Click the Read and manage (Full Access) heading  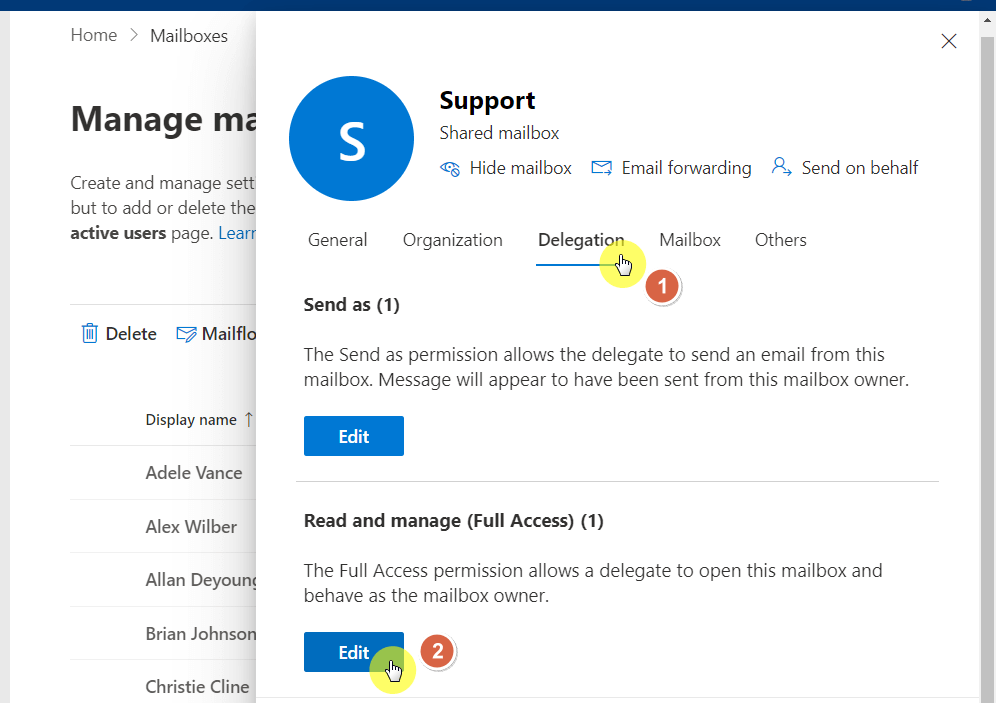tap(454, 521)
